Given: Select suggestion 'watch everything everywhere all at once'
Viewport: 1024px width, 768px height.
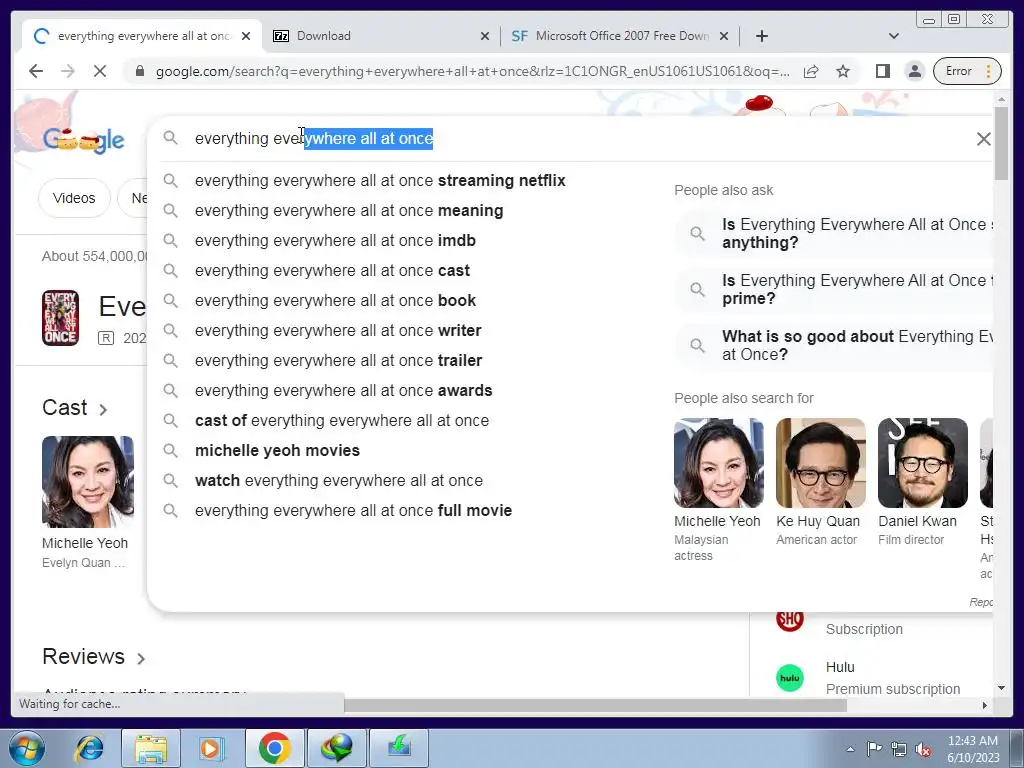Looking at the screenshot, I should pos(338,481).
